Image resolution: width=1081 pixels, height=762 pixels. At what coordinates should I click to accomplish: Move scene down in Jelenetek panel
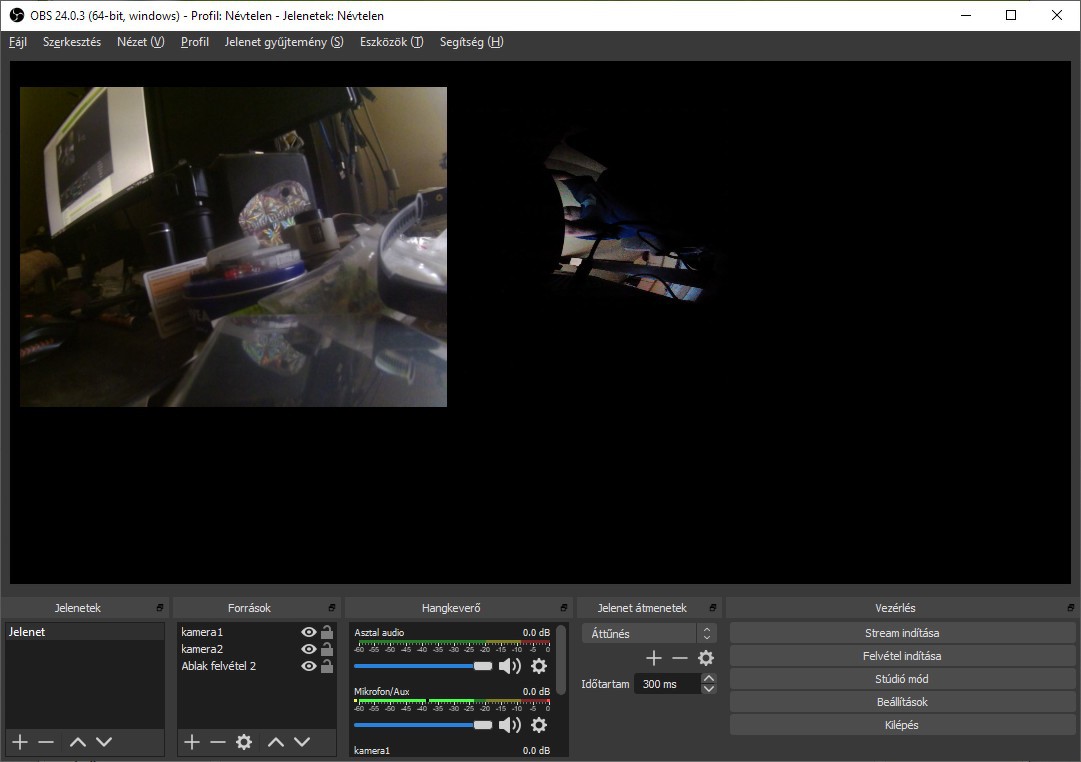[104, 742]
